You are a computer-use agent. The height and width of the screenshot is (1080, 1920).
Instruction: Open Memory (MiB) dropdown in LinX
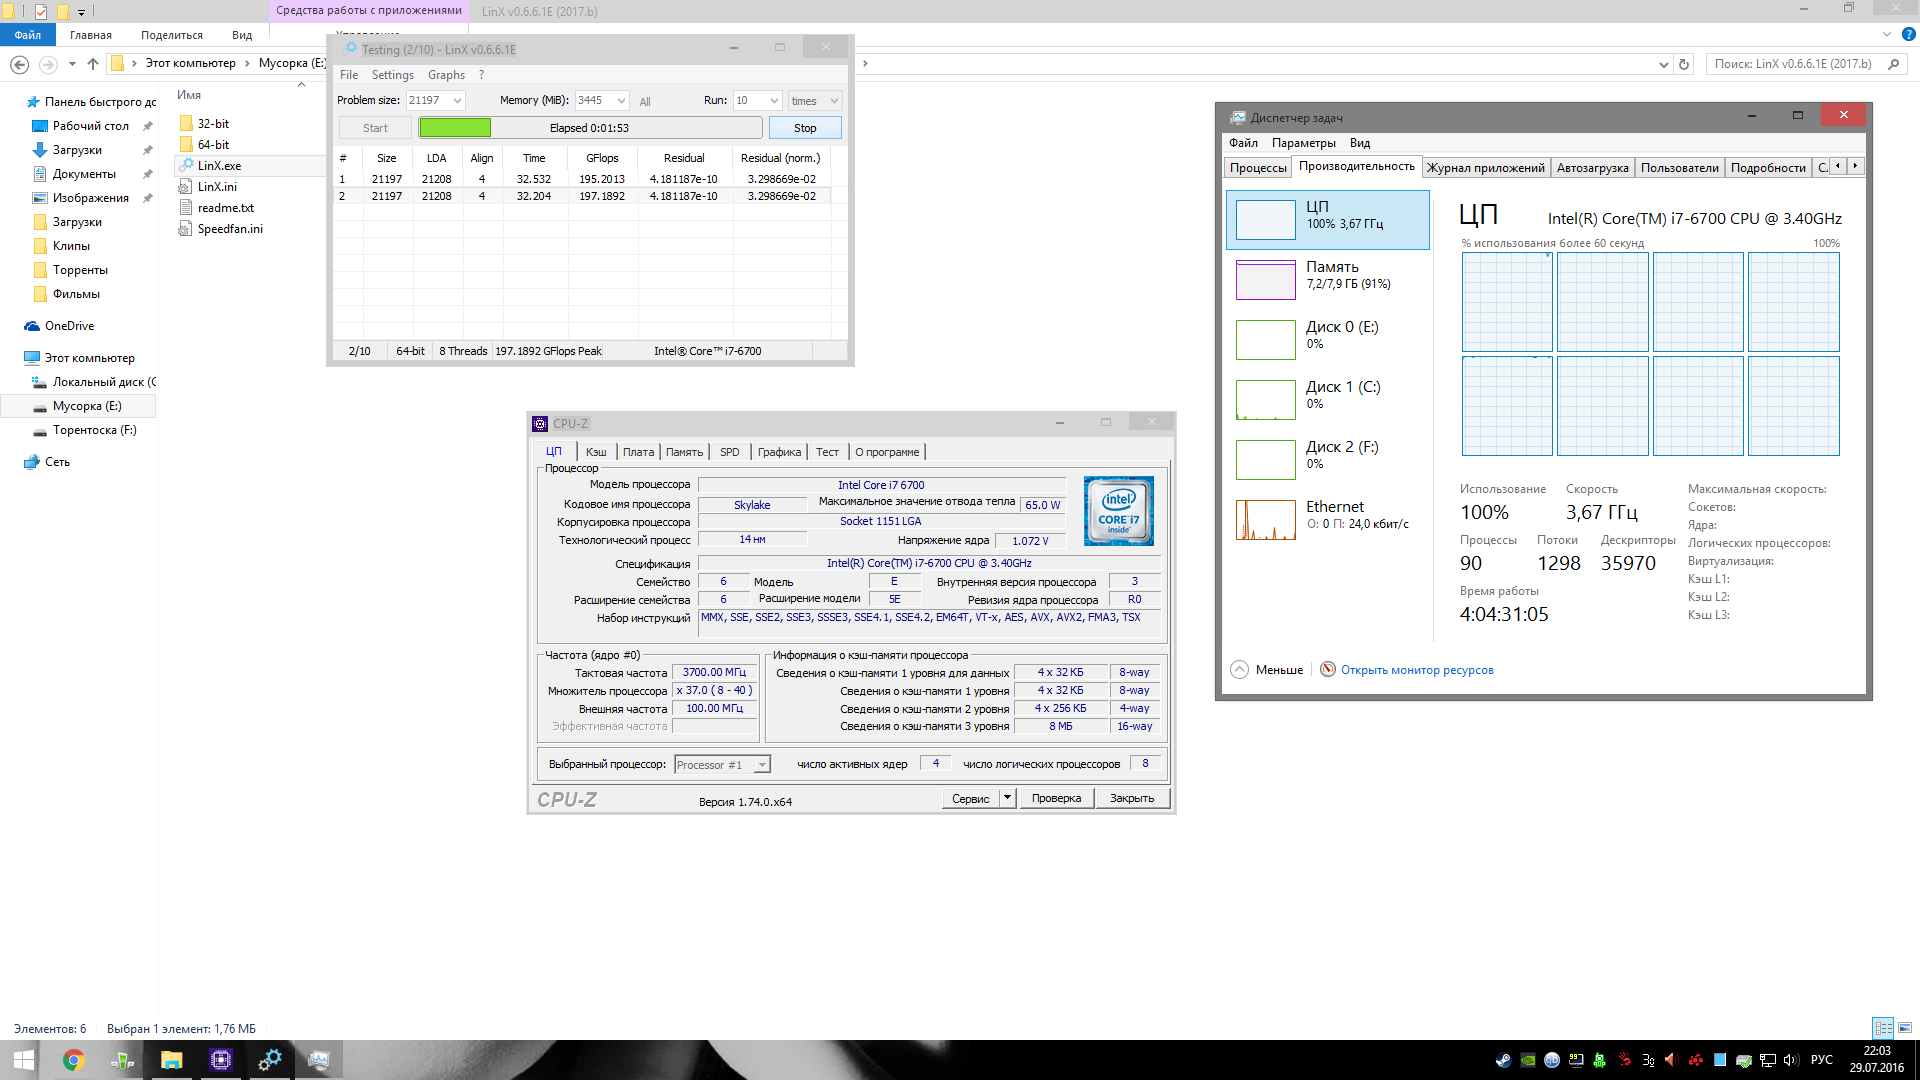621,101
